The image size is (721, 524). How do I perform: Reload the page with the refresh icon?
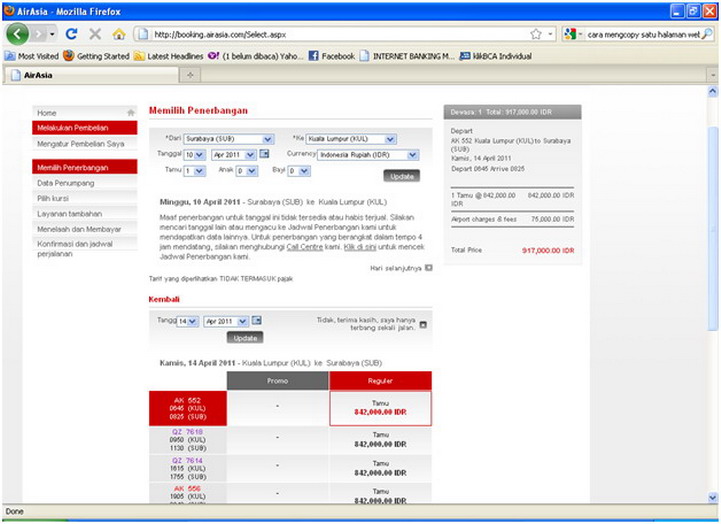(72, 34)
